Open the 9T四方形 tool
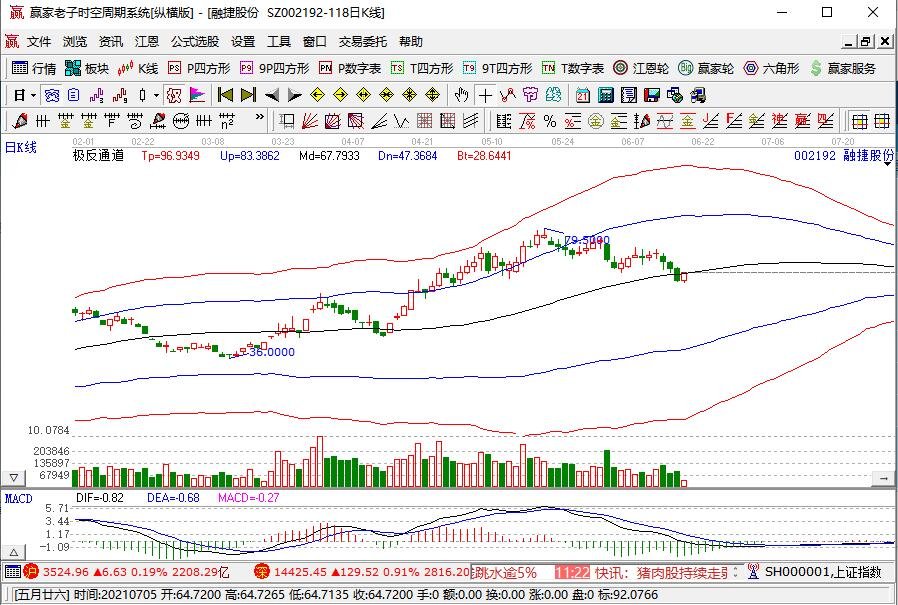 tap(498, 68)
